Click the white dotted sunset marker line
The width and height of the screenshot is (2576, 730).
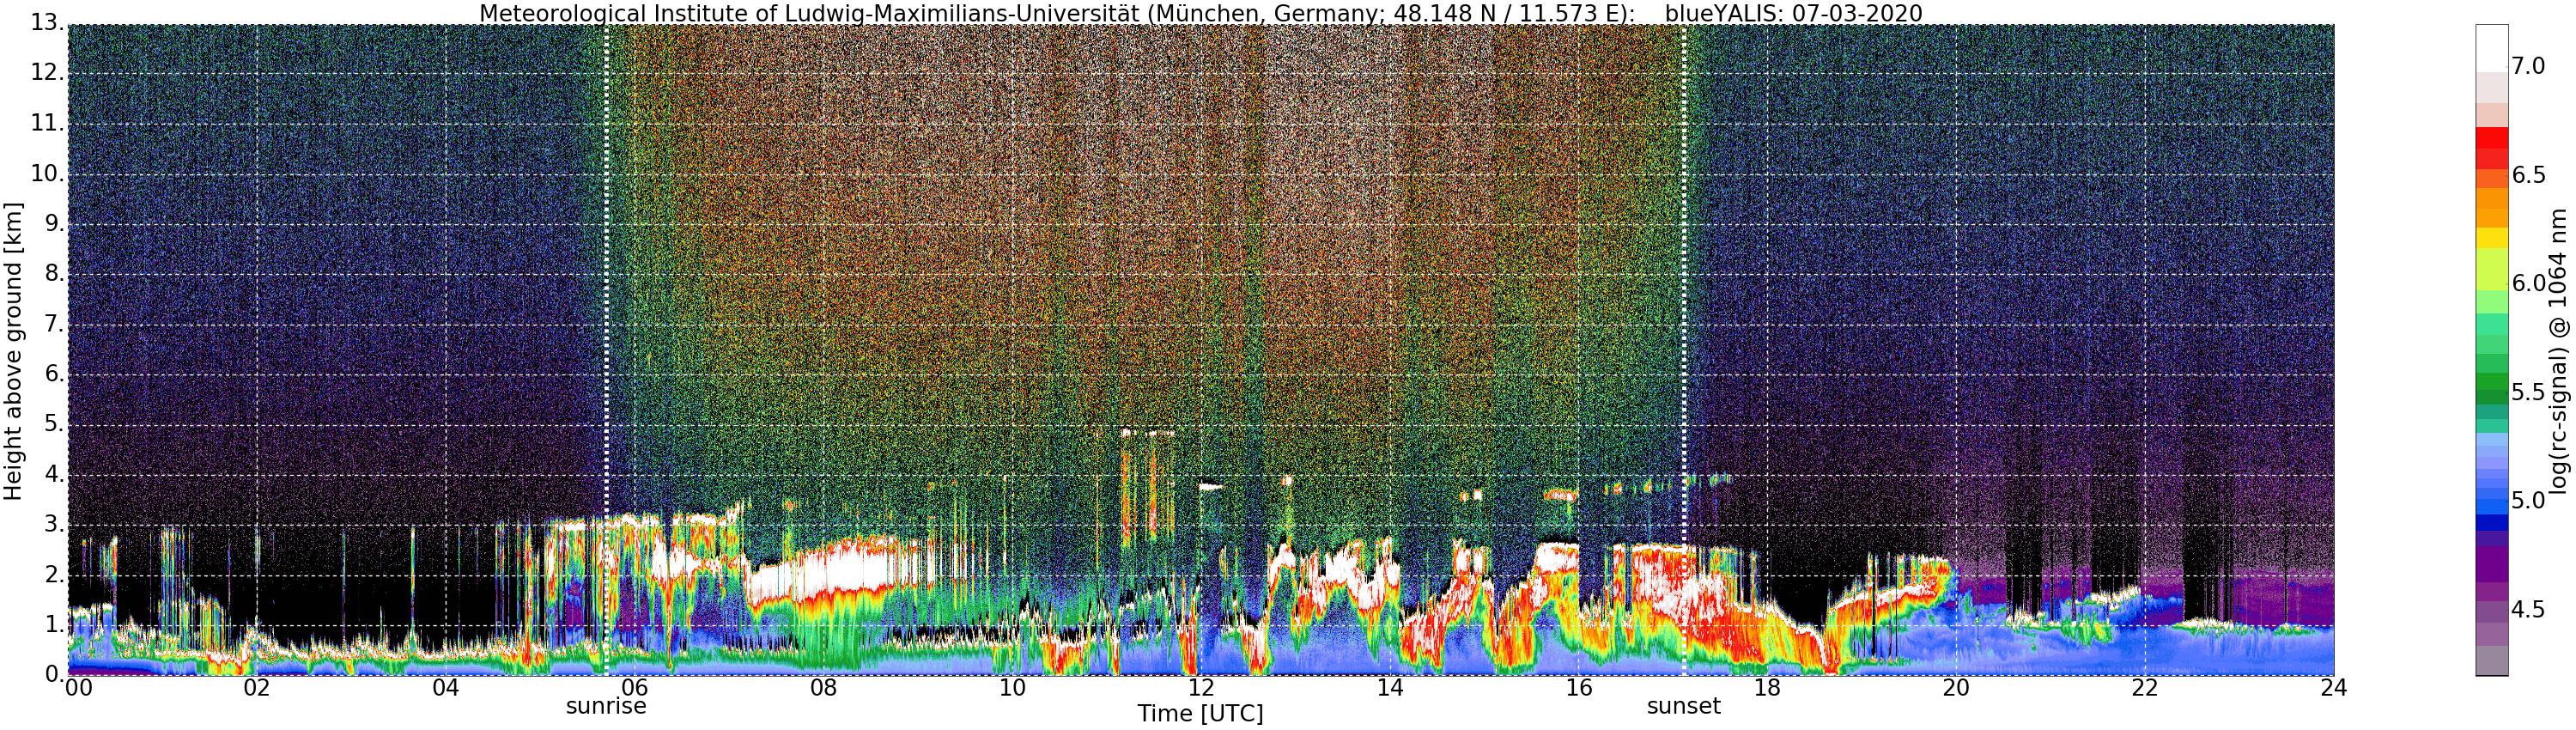point(1684,350)
